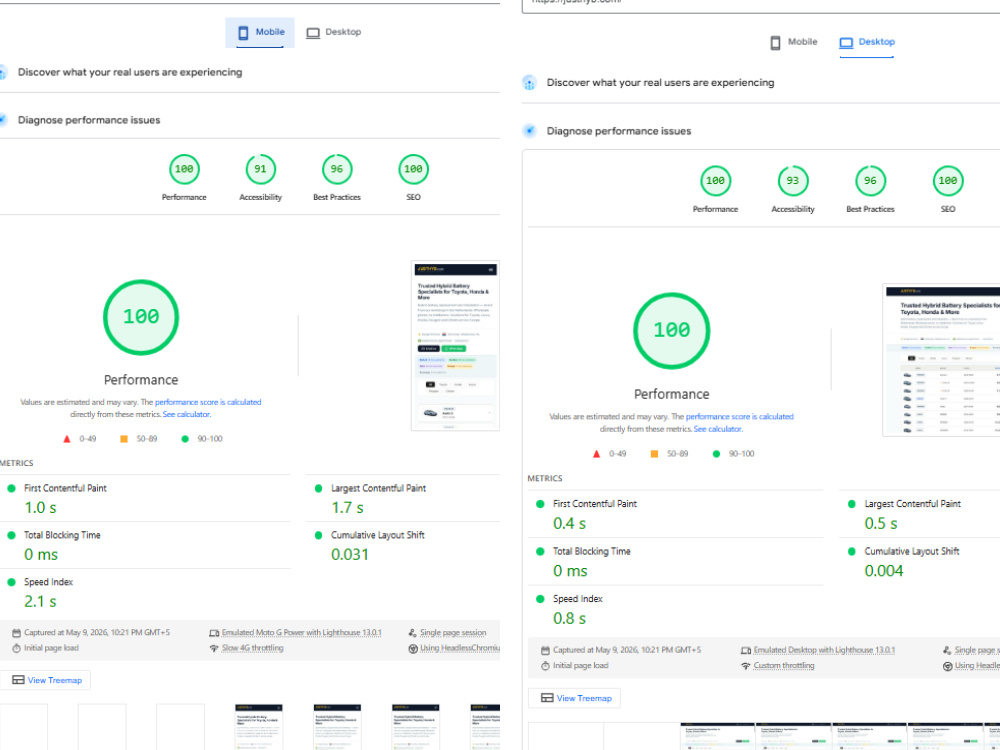Select the Mobile tab in left report
Image resolution: width=1000 pixels, height=750 pixels.
pyautogui.click(x=260, y=32)
